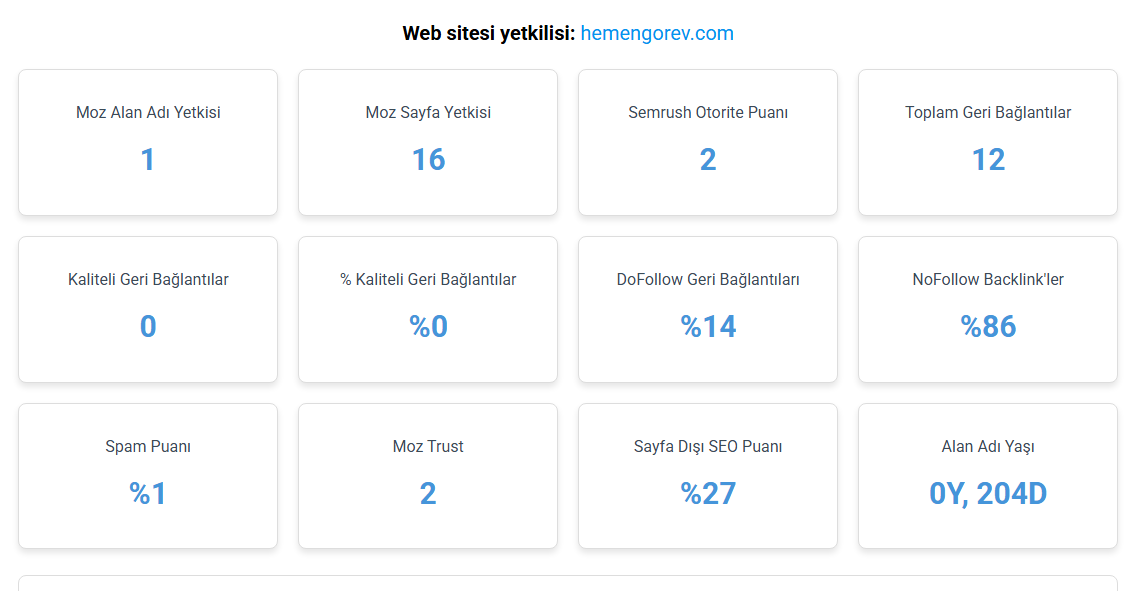Select the NoFollow Backlink'ler card
The height and width of the screenshot is (591, 1143).
tap(988, 309)
